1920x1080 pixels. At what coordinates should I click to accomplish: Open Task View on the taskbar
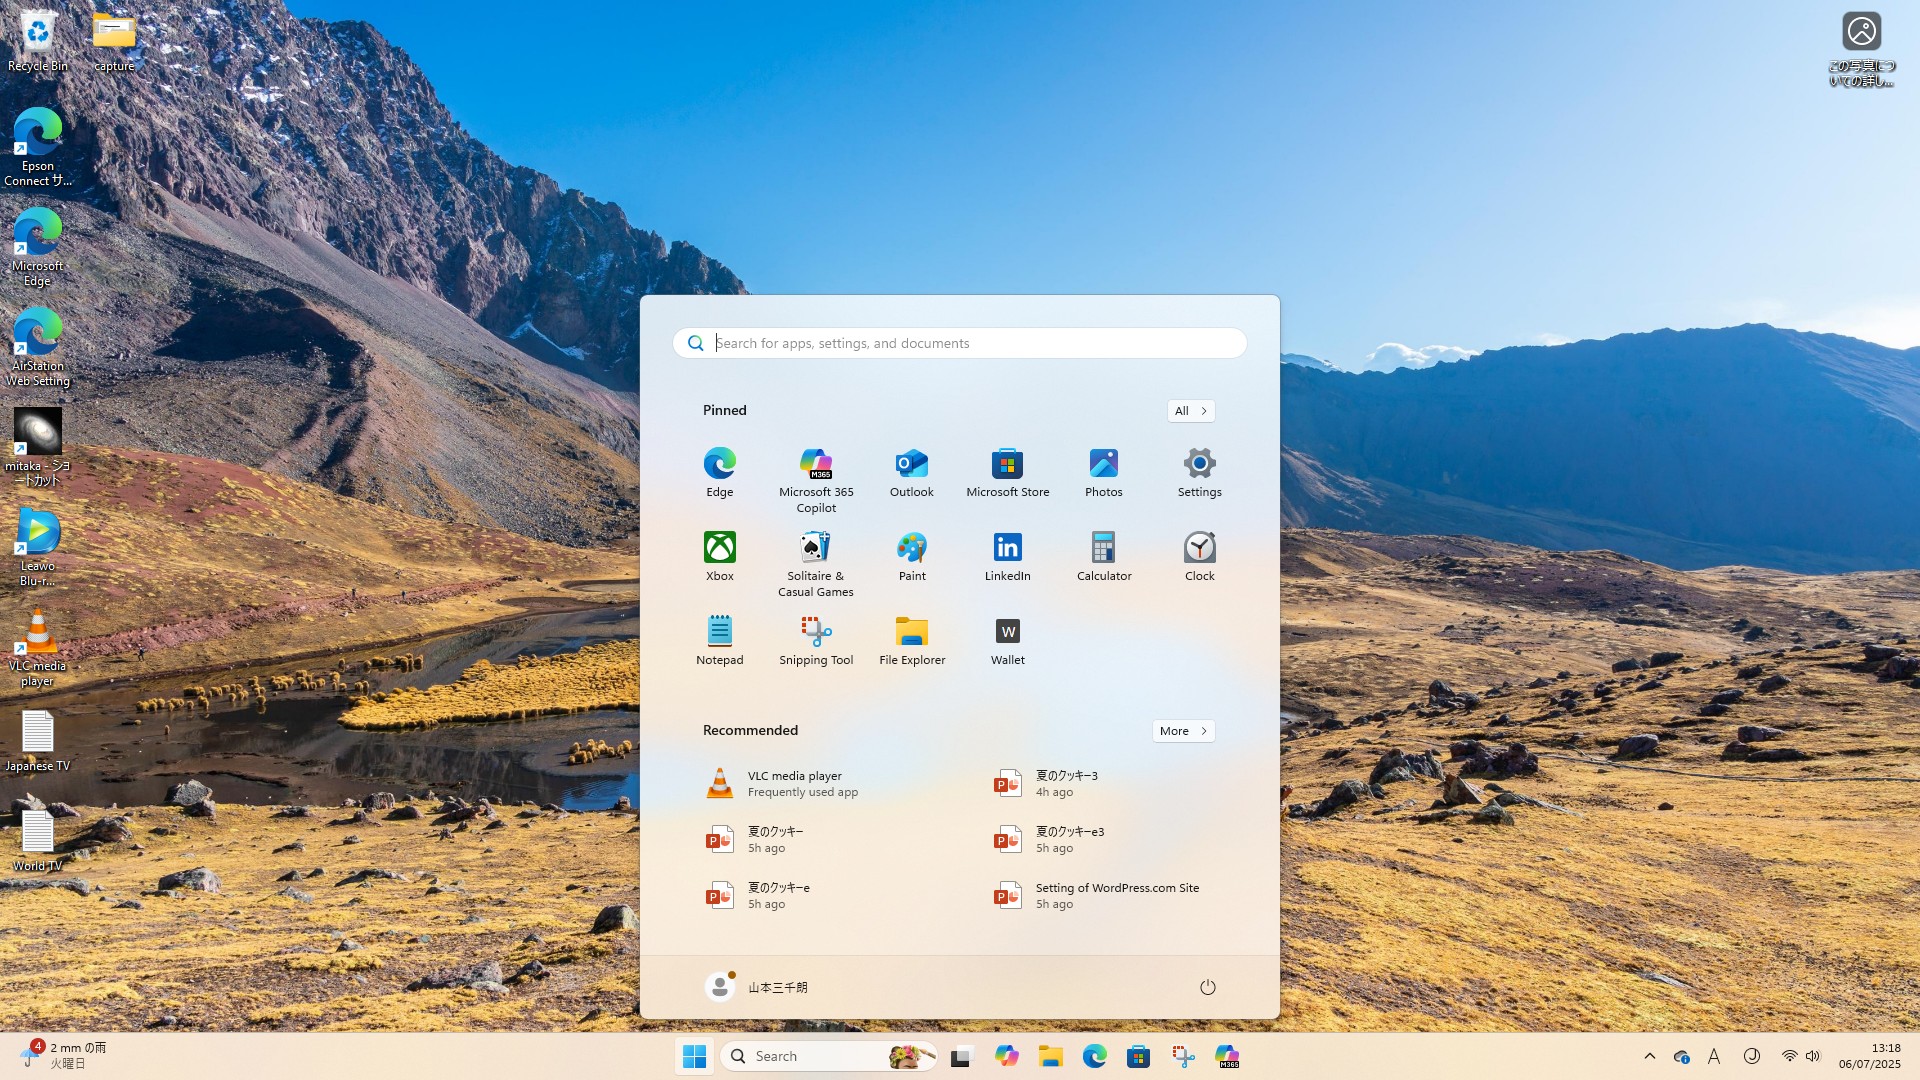961,1056
